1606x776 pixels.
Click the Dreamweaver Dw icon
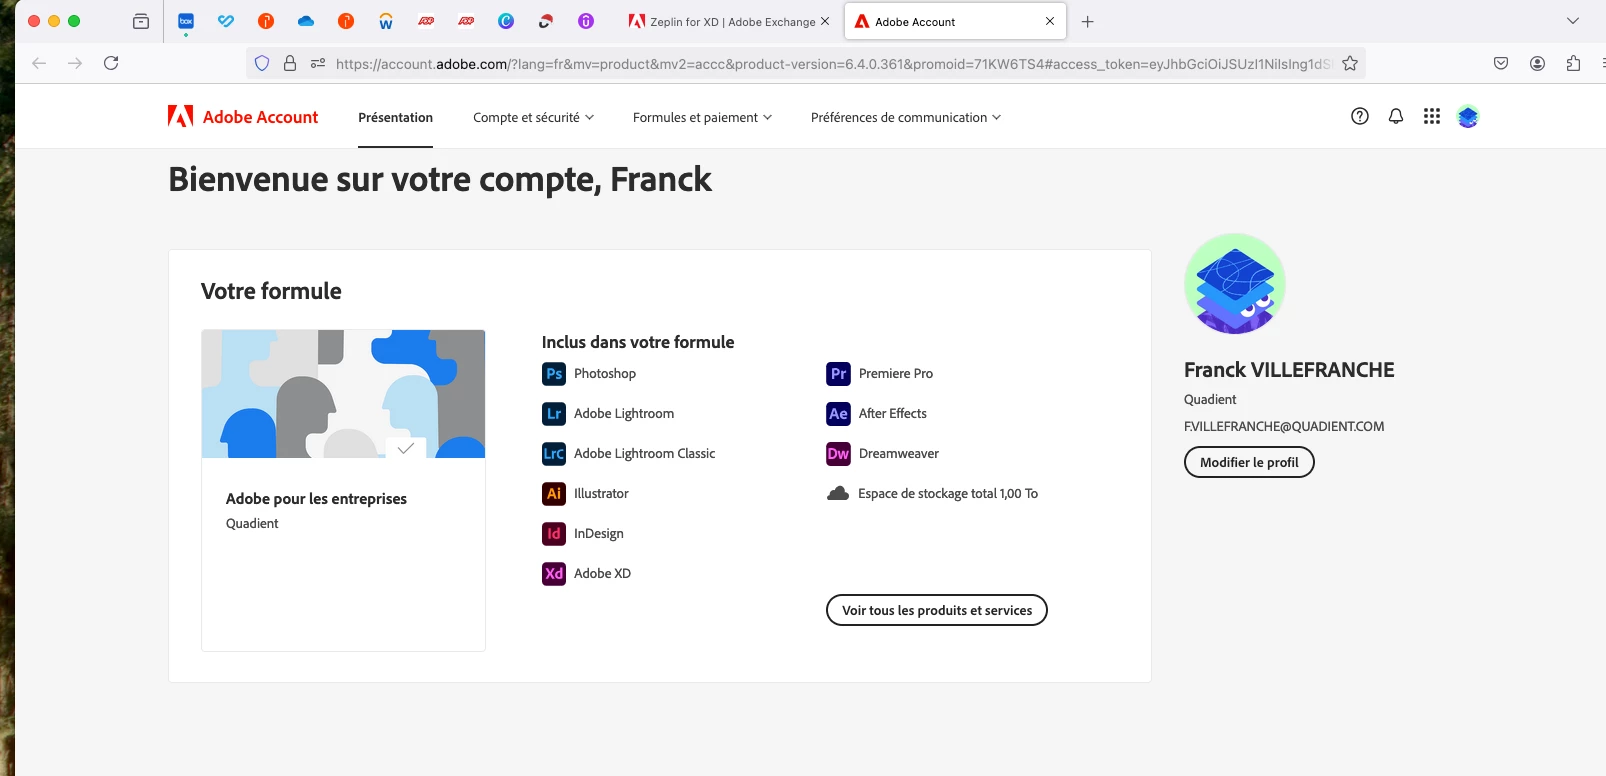839,454
